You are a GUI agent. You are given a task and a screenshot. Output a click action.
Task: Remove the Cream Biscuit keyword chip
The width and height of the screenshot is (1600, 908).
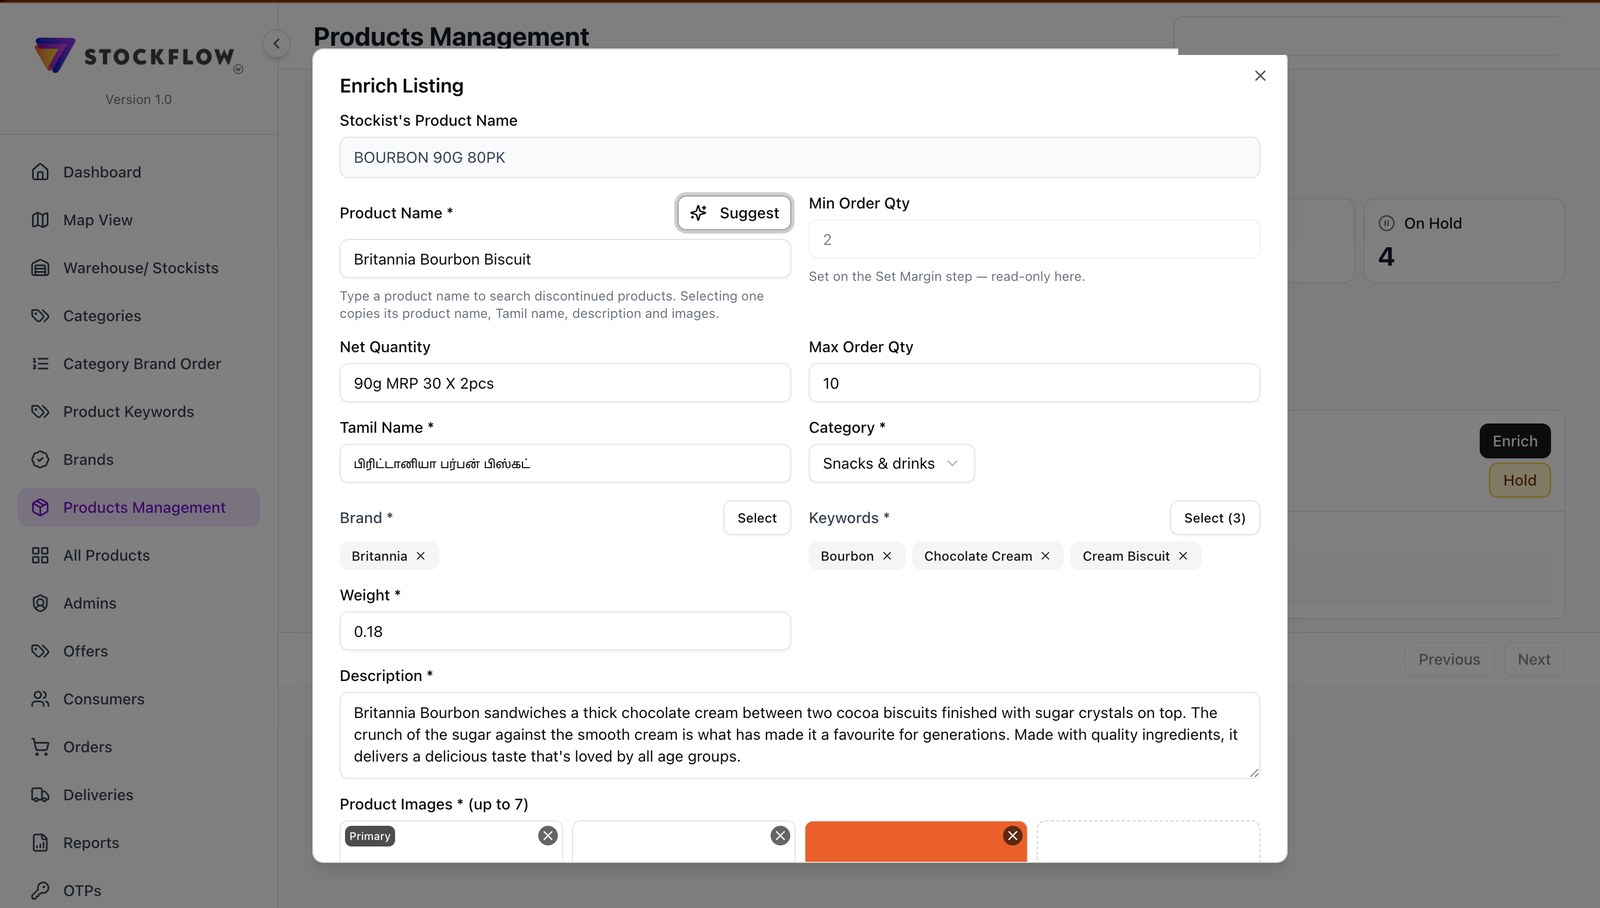tap(1183, 556)
